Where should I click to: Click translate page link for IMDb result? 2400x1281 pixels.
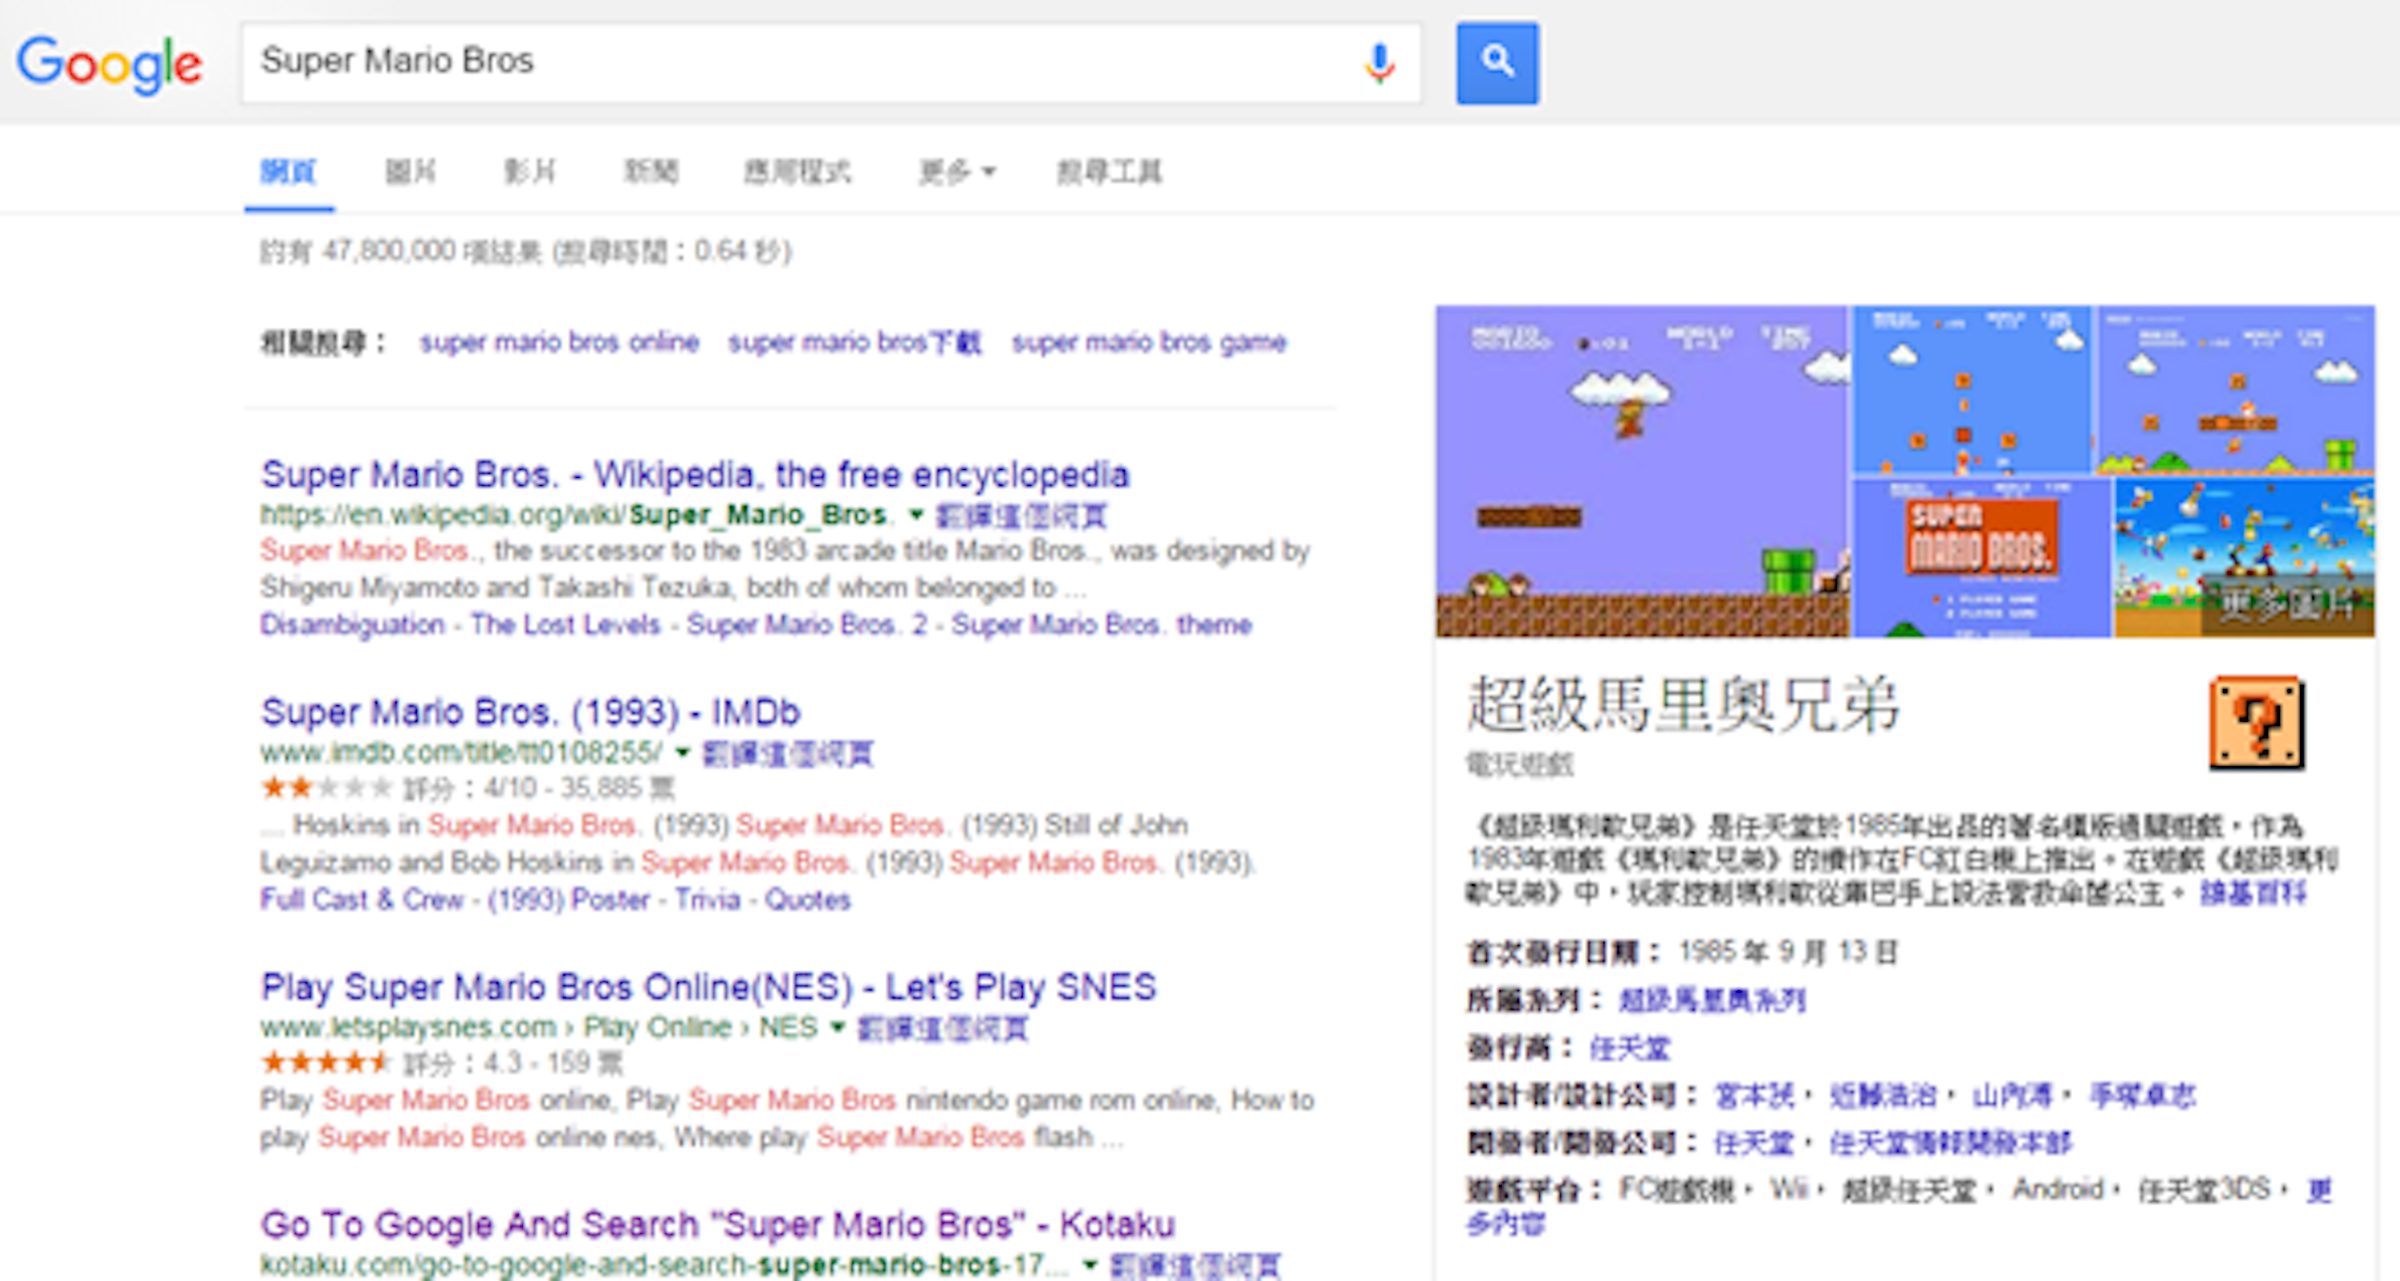click(788, 753)
